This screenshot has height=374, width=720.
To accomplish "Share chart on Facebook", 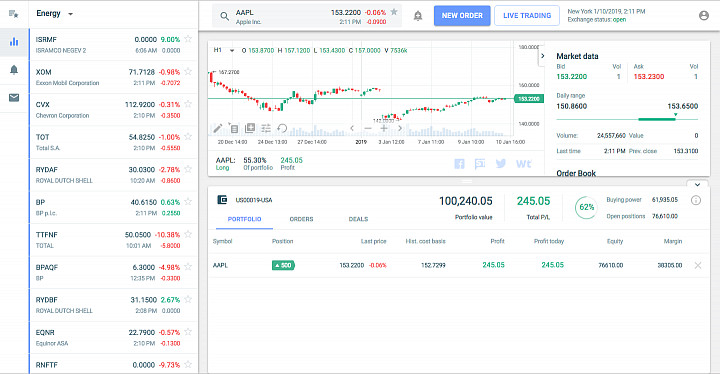I will tap(459, 164).
